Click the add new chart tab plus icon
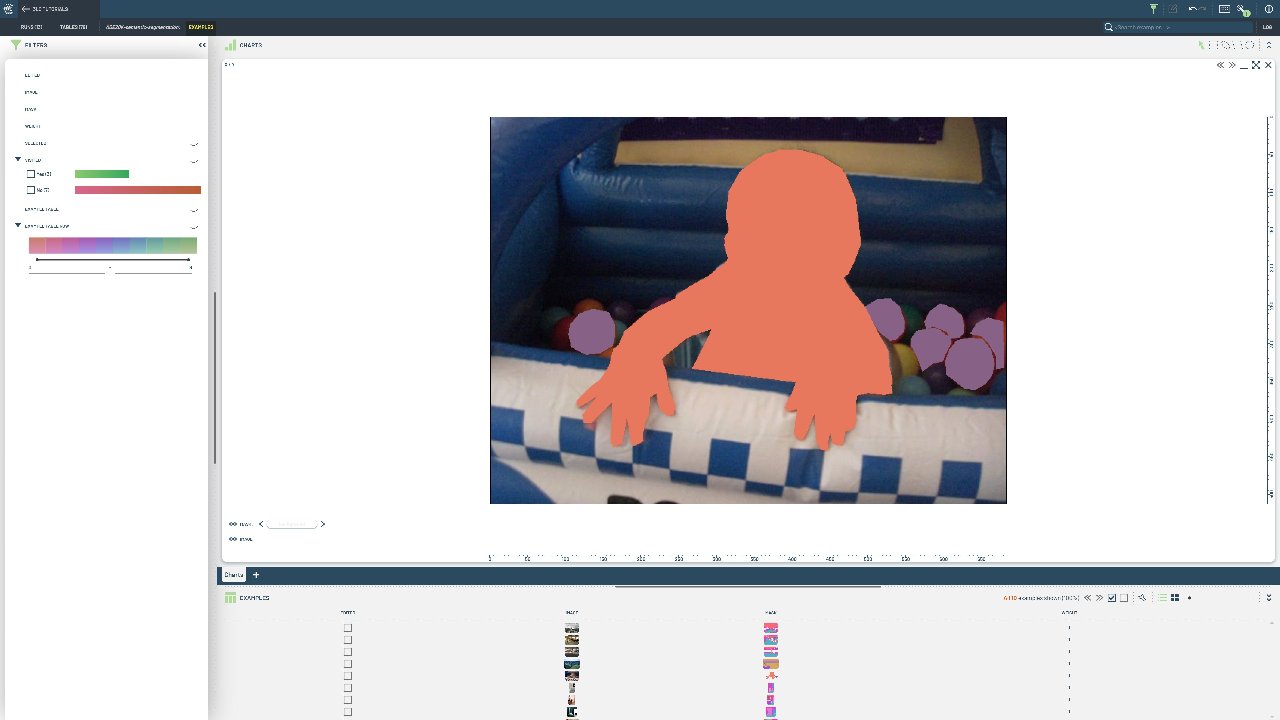1280x720 pixels. pos(256,575)
